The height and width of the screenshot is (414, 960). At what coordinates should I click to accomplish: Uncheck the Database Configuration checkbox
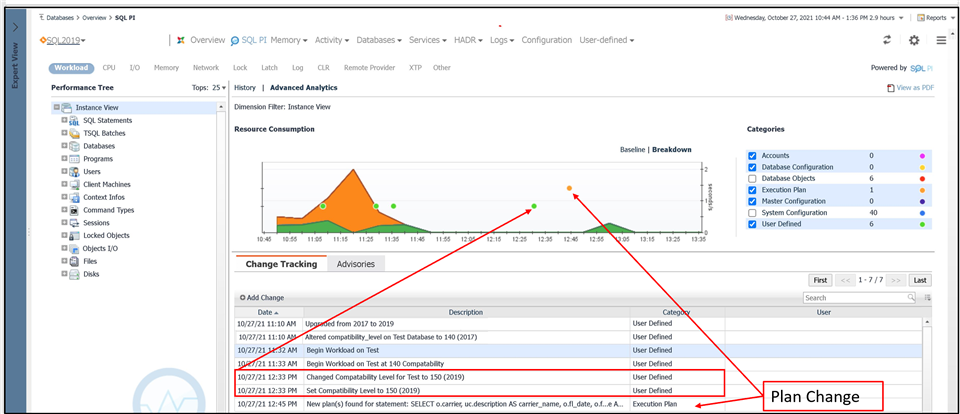[x=752, y=167]
